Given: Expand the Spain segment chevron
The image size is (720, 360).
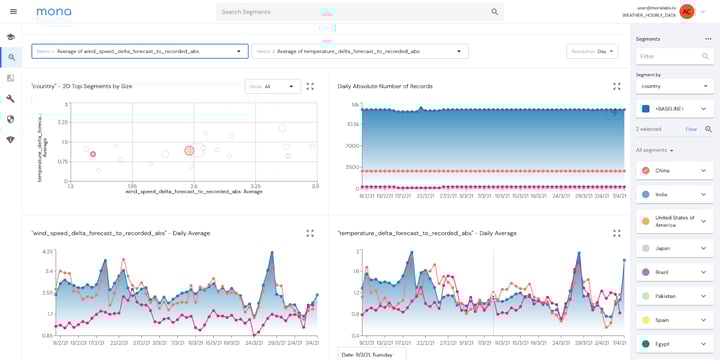Looking at the screenshot, I should pyautogui.click(x=703, y=320).
